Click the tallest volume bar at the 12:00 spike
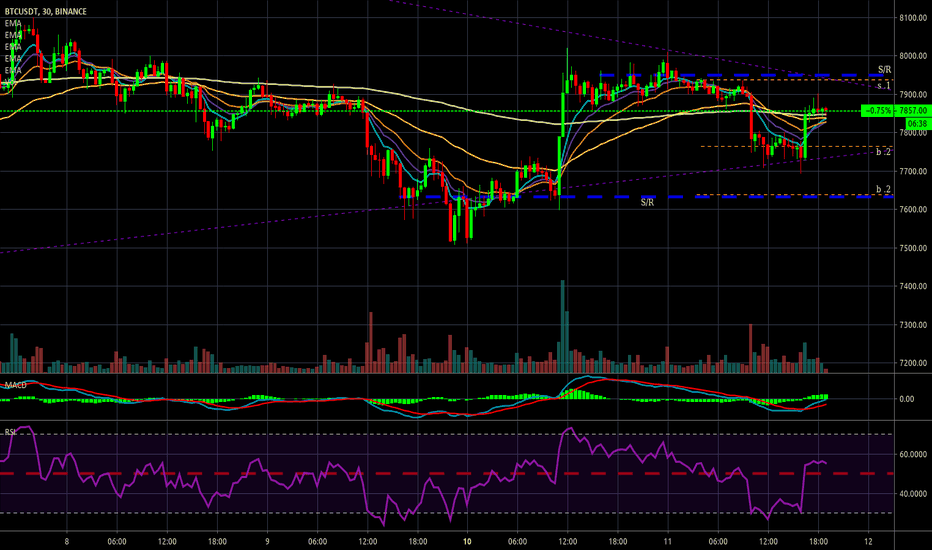Image resolution: width=932 pixels, height=550 pixels. 562,326
